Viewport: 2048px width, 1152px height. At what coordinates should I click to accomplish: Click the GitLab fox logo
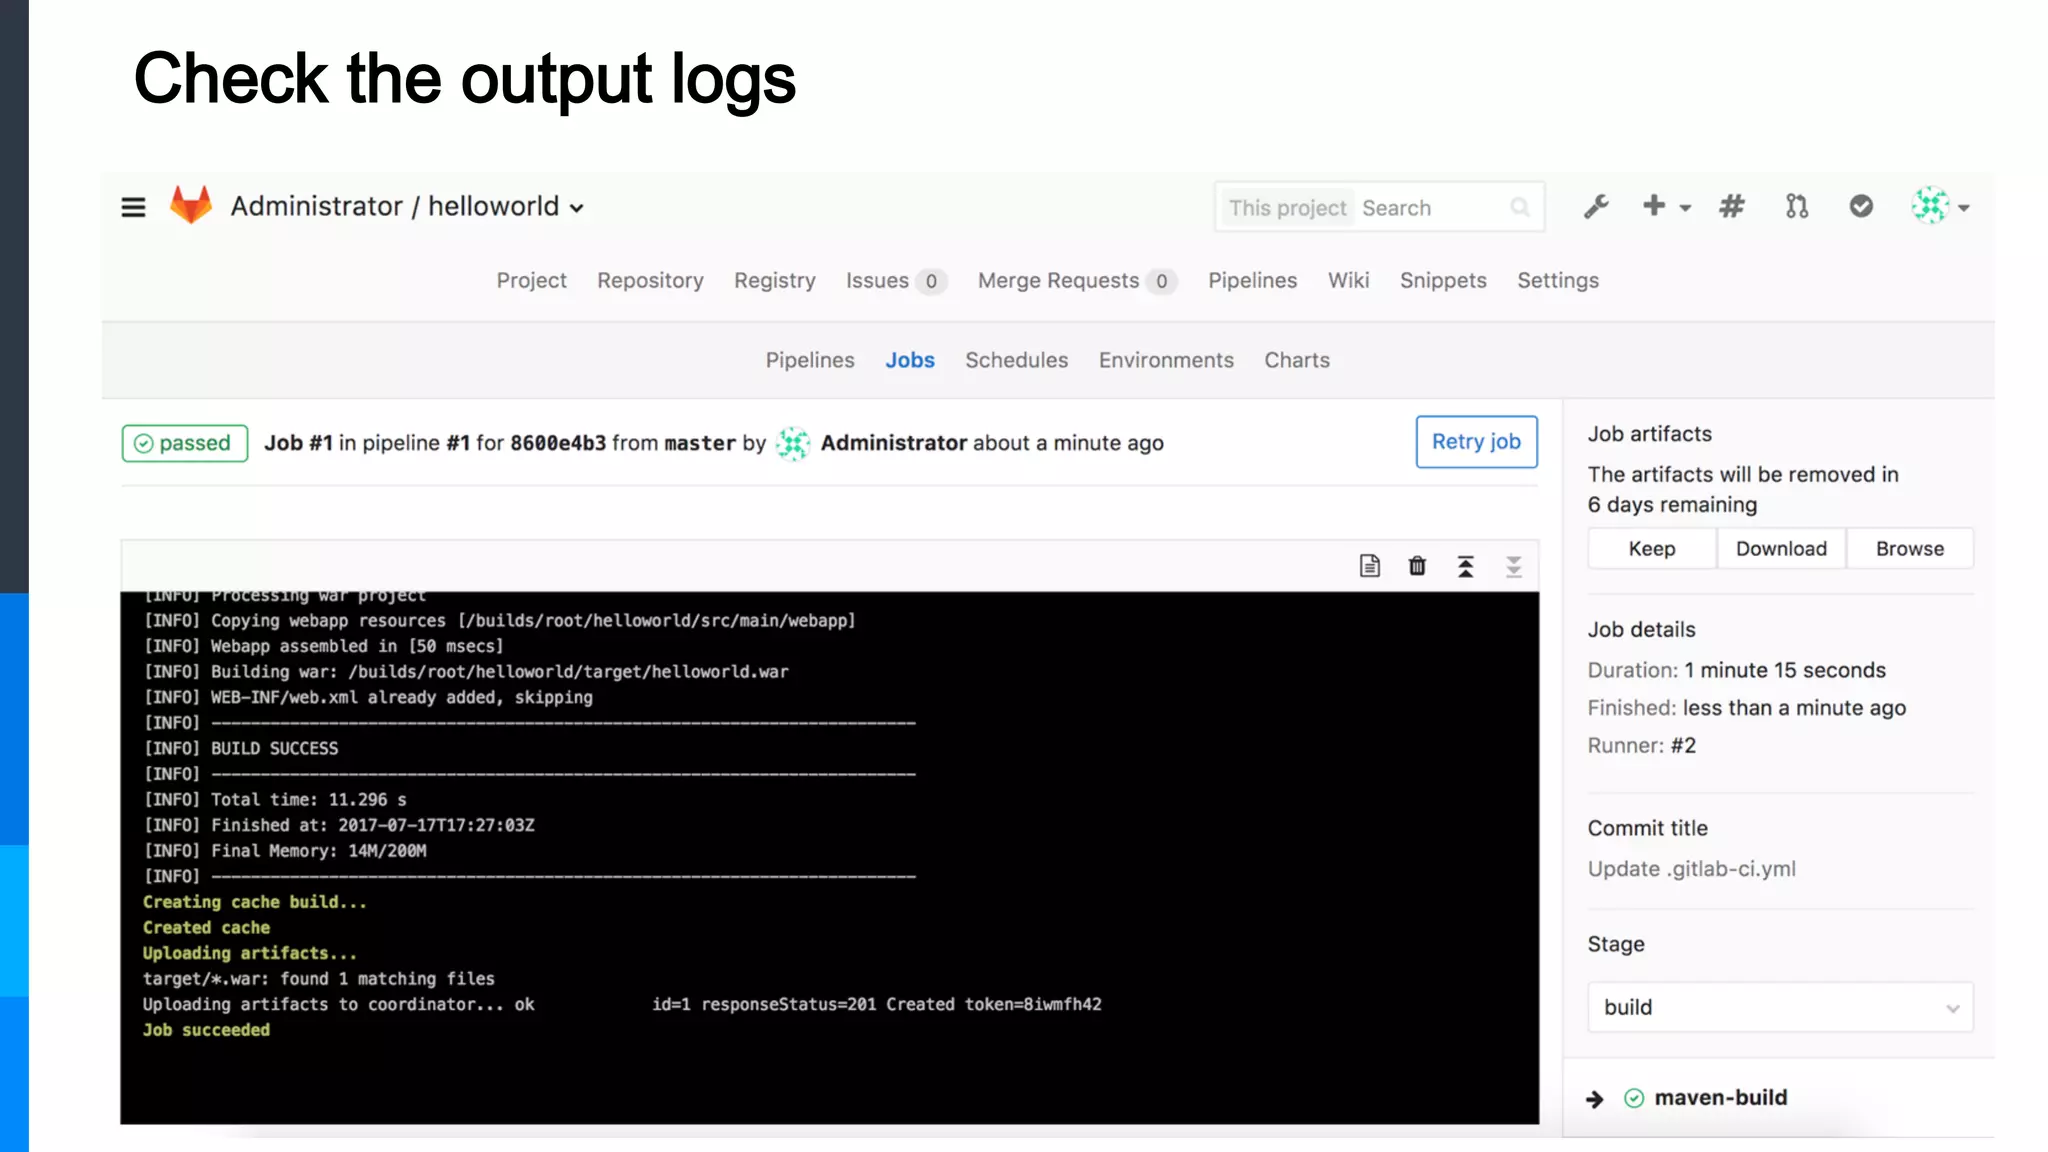(x=191, y=205)
